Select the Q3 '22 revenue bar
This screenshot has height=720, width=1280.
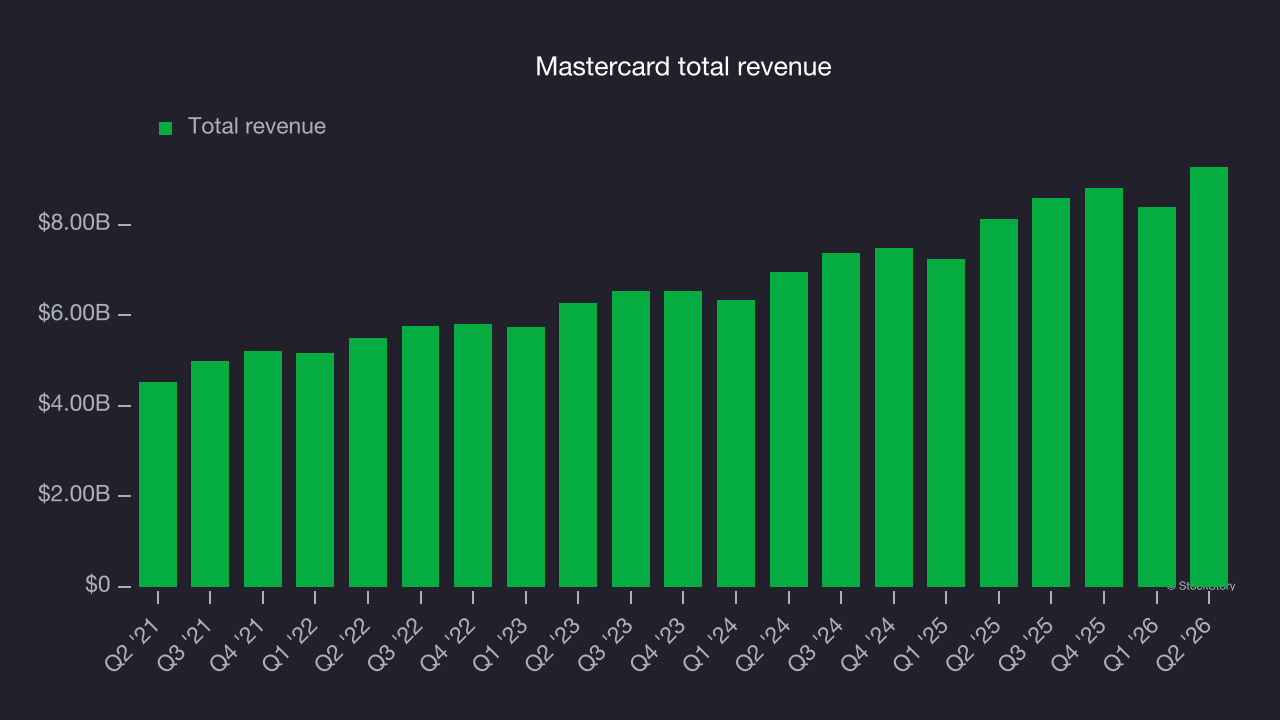click(x=421, y=456)
